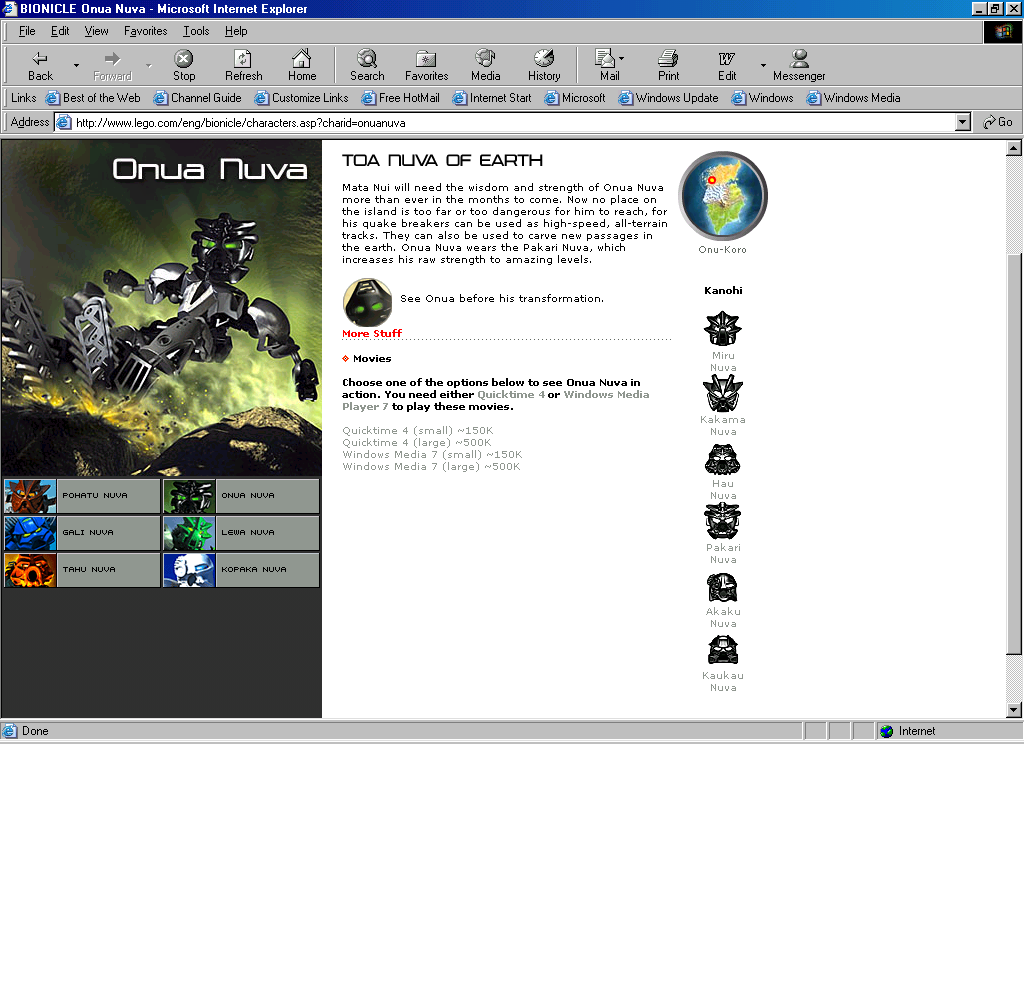Show browsing History

coord(544,65)
